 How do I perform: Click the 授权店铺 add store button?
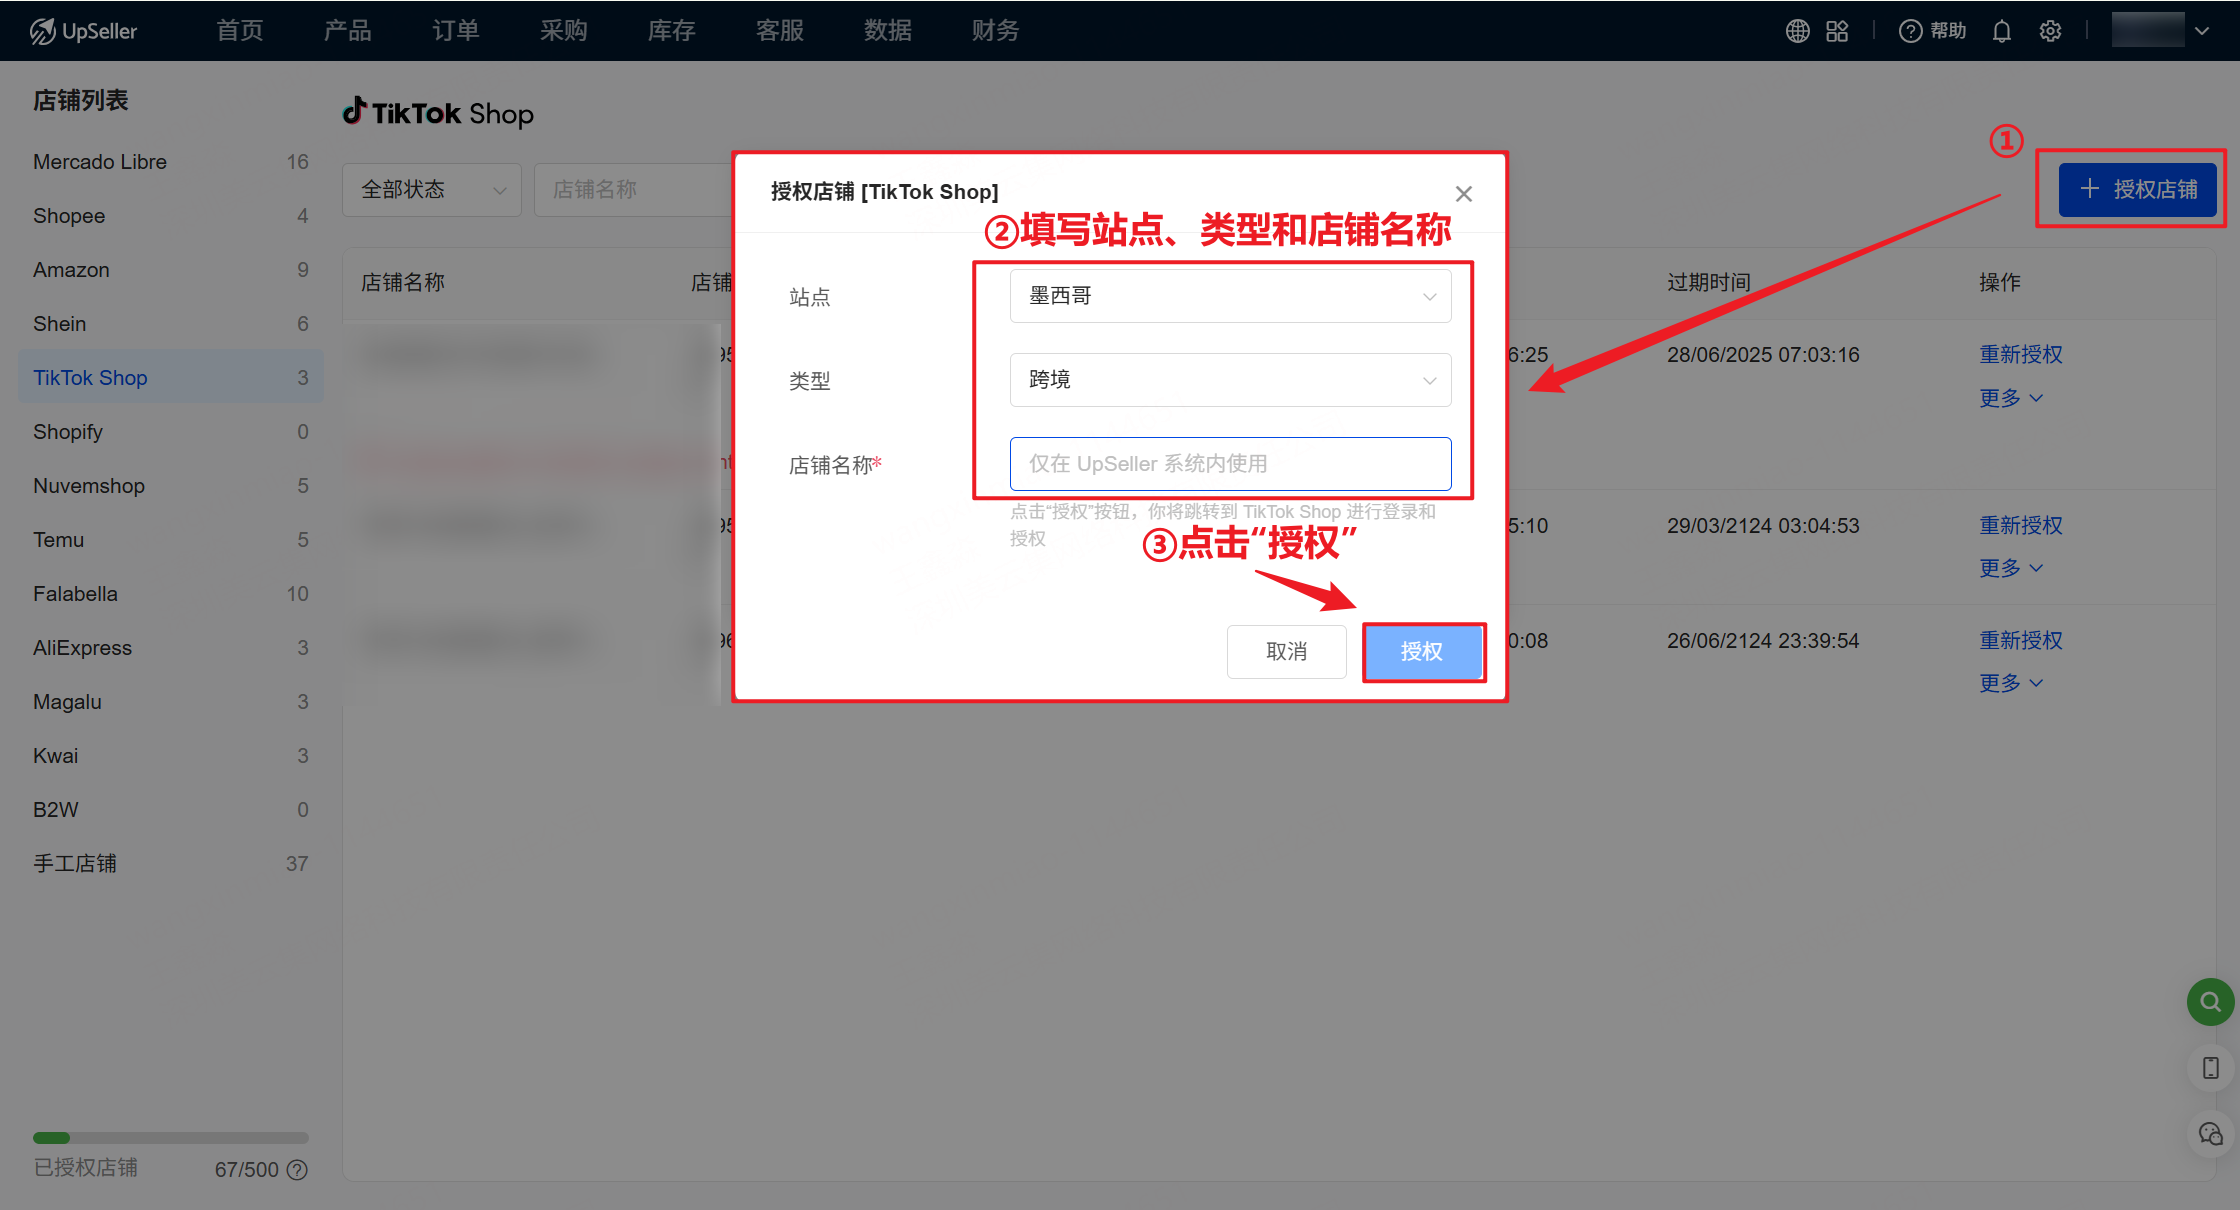point(2138,189)
